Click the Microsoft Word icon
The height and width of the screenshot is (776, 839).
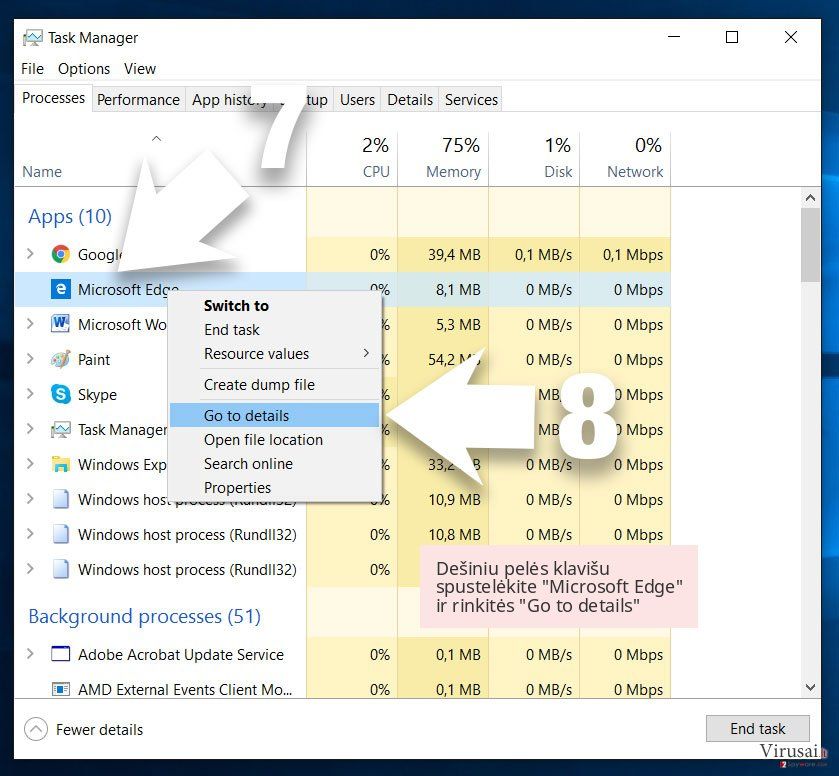coord(60,324)
